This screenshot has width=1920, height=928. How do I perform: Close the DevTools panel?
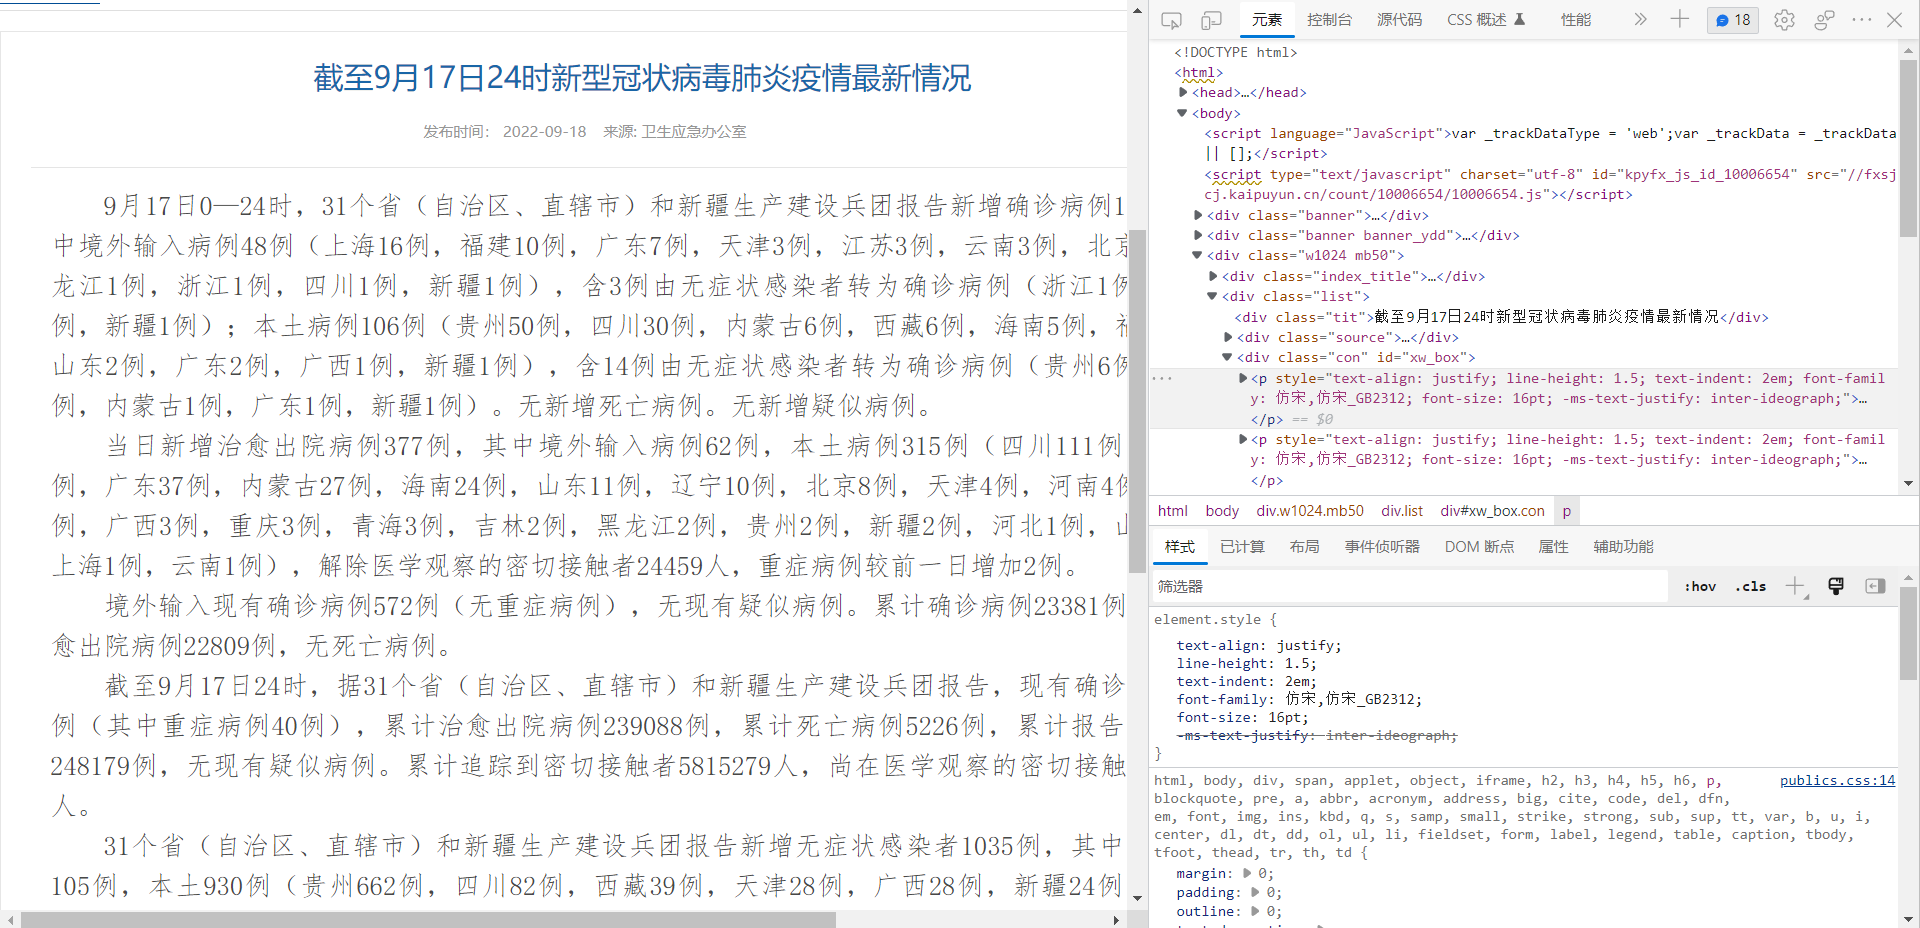(x=1894, y=19)
